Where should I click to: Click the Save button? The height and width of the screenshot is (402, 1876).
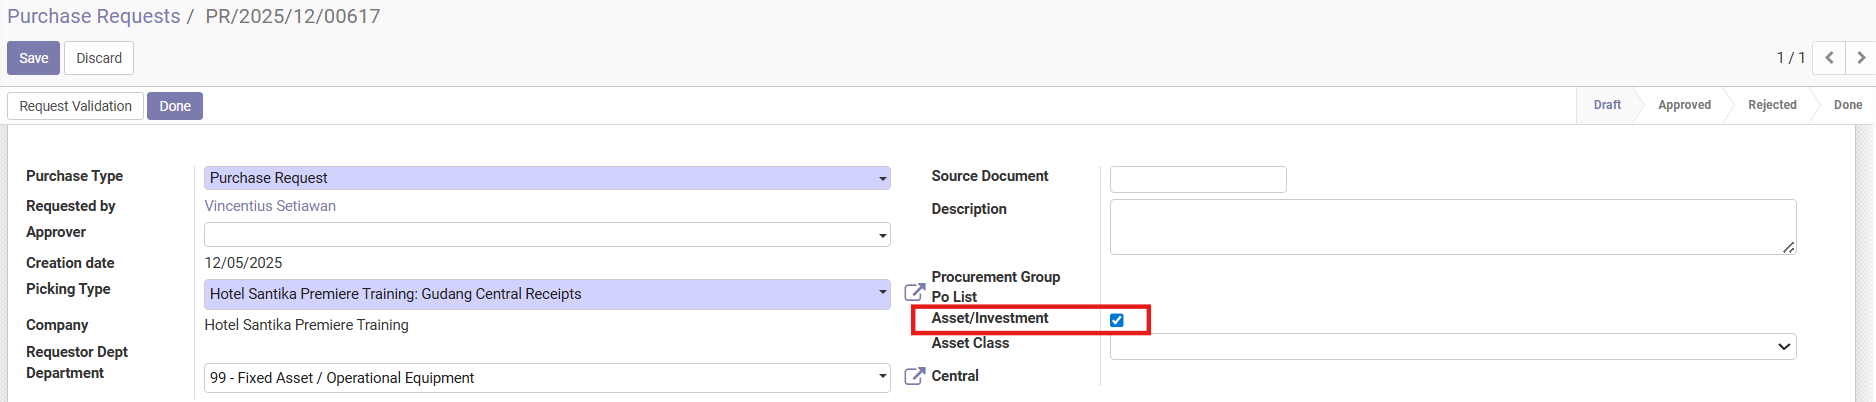click(33, 58)
